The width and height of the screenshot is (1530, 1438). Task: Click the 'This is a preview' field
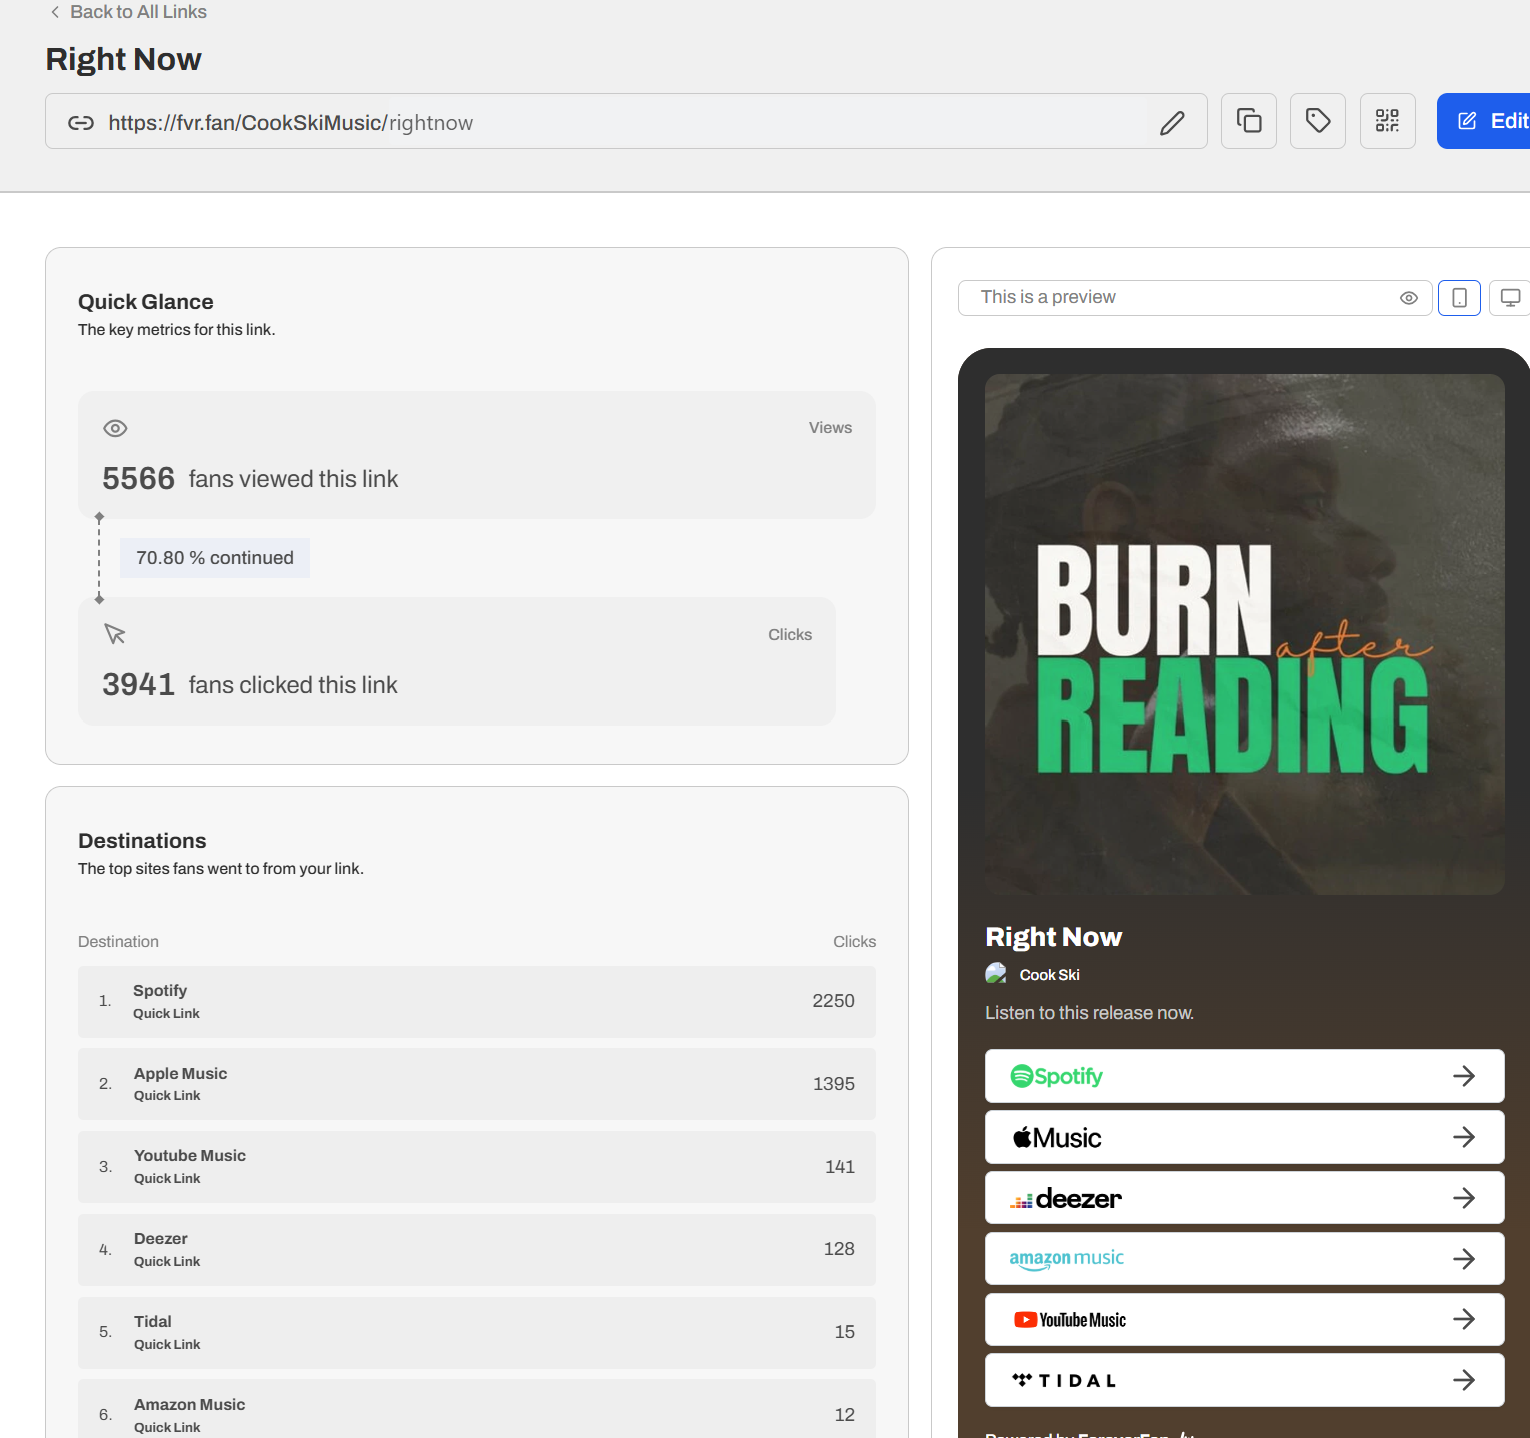point(1195,298)
